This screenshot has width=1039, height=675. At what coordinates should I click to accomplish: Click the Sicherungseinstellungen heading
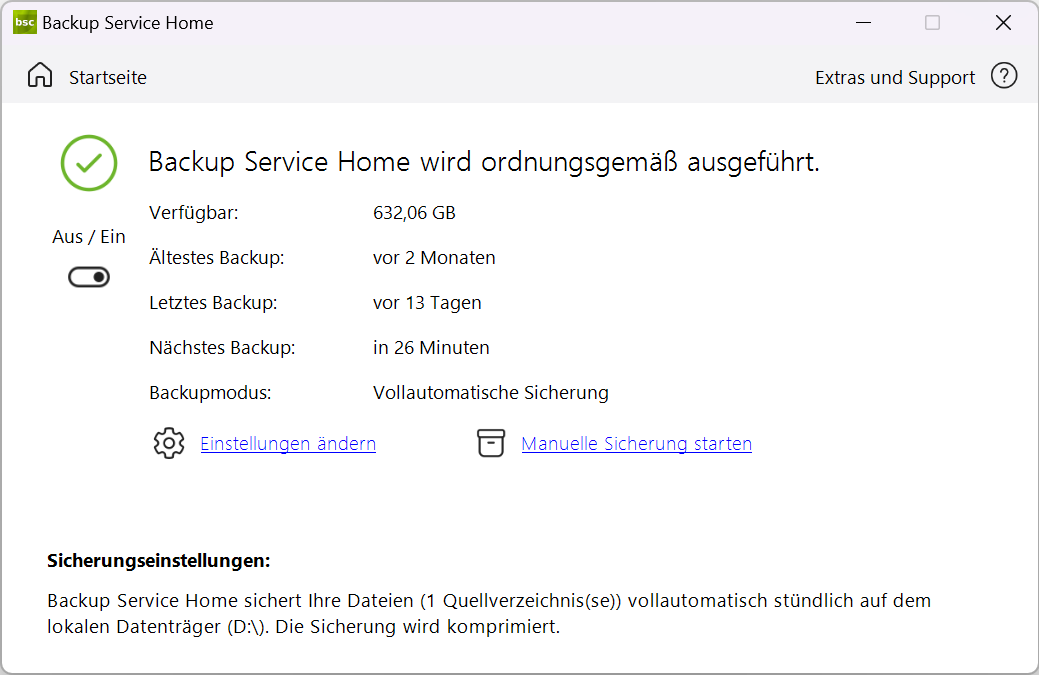click(x=158, y=561)
